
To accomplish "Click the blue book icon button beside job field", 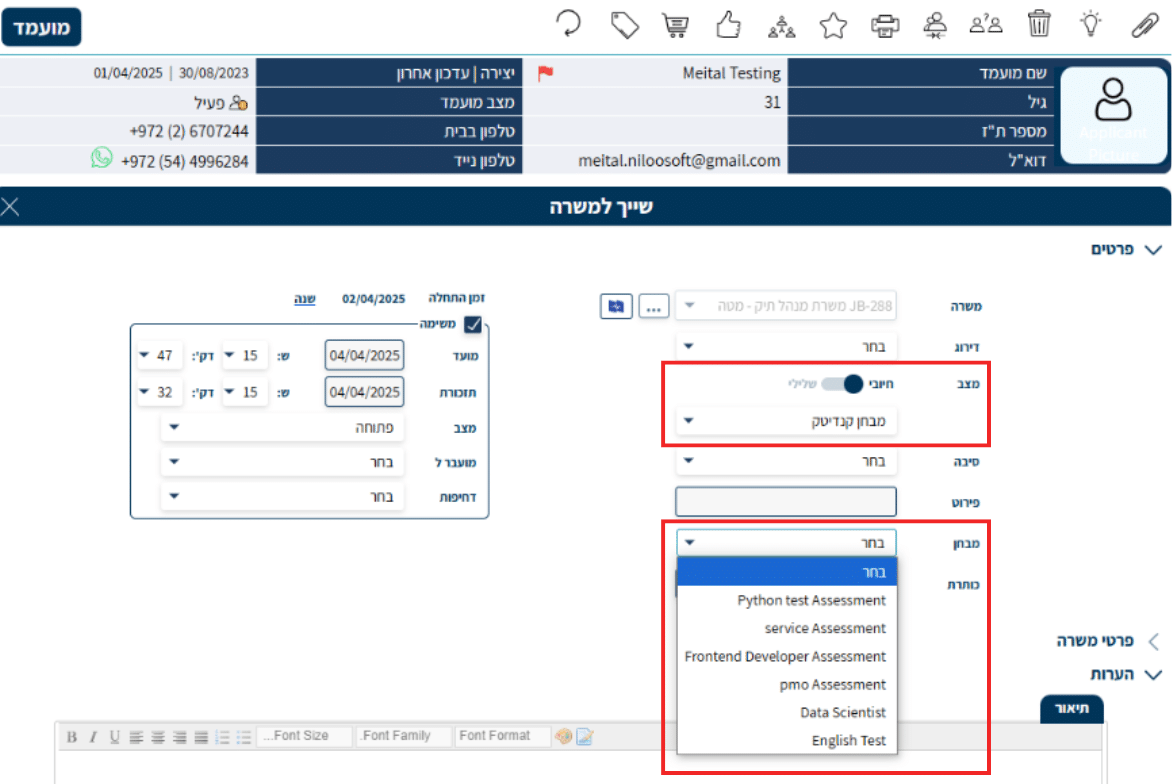I will click(x=616, y=306).
